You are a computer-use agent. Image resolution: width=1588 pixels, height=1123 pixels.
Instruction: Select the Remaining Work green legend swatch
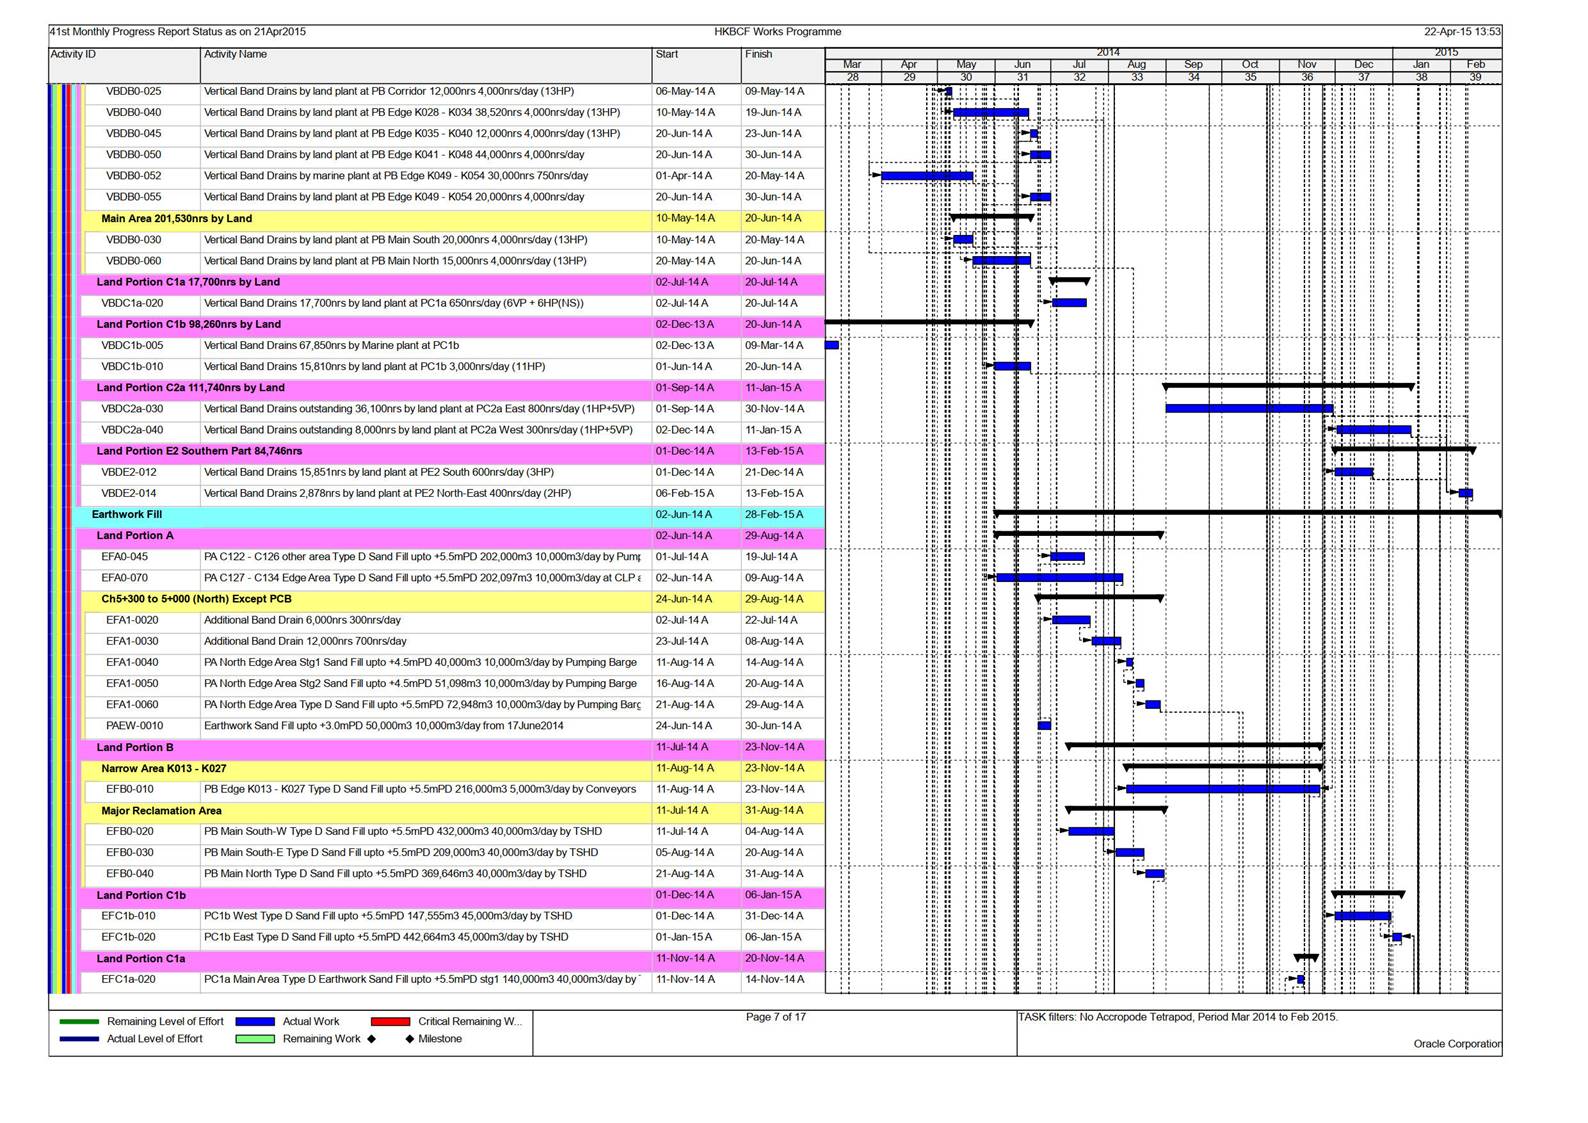coord(255,1039)
